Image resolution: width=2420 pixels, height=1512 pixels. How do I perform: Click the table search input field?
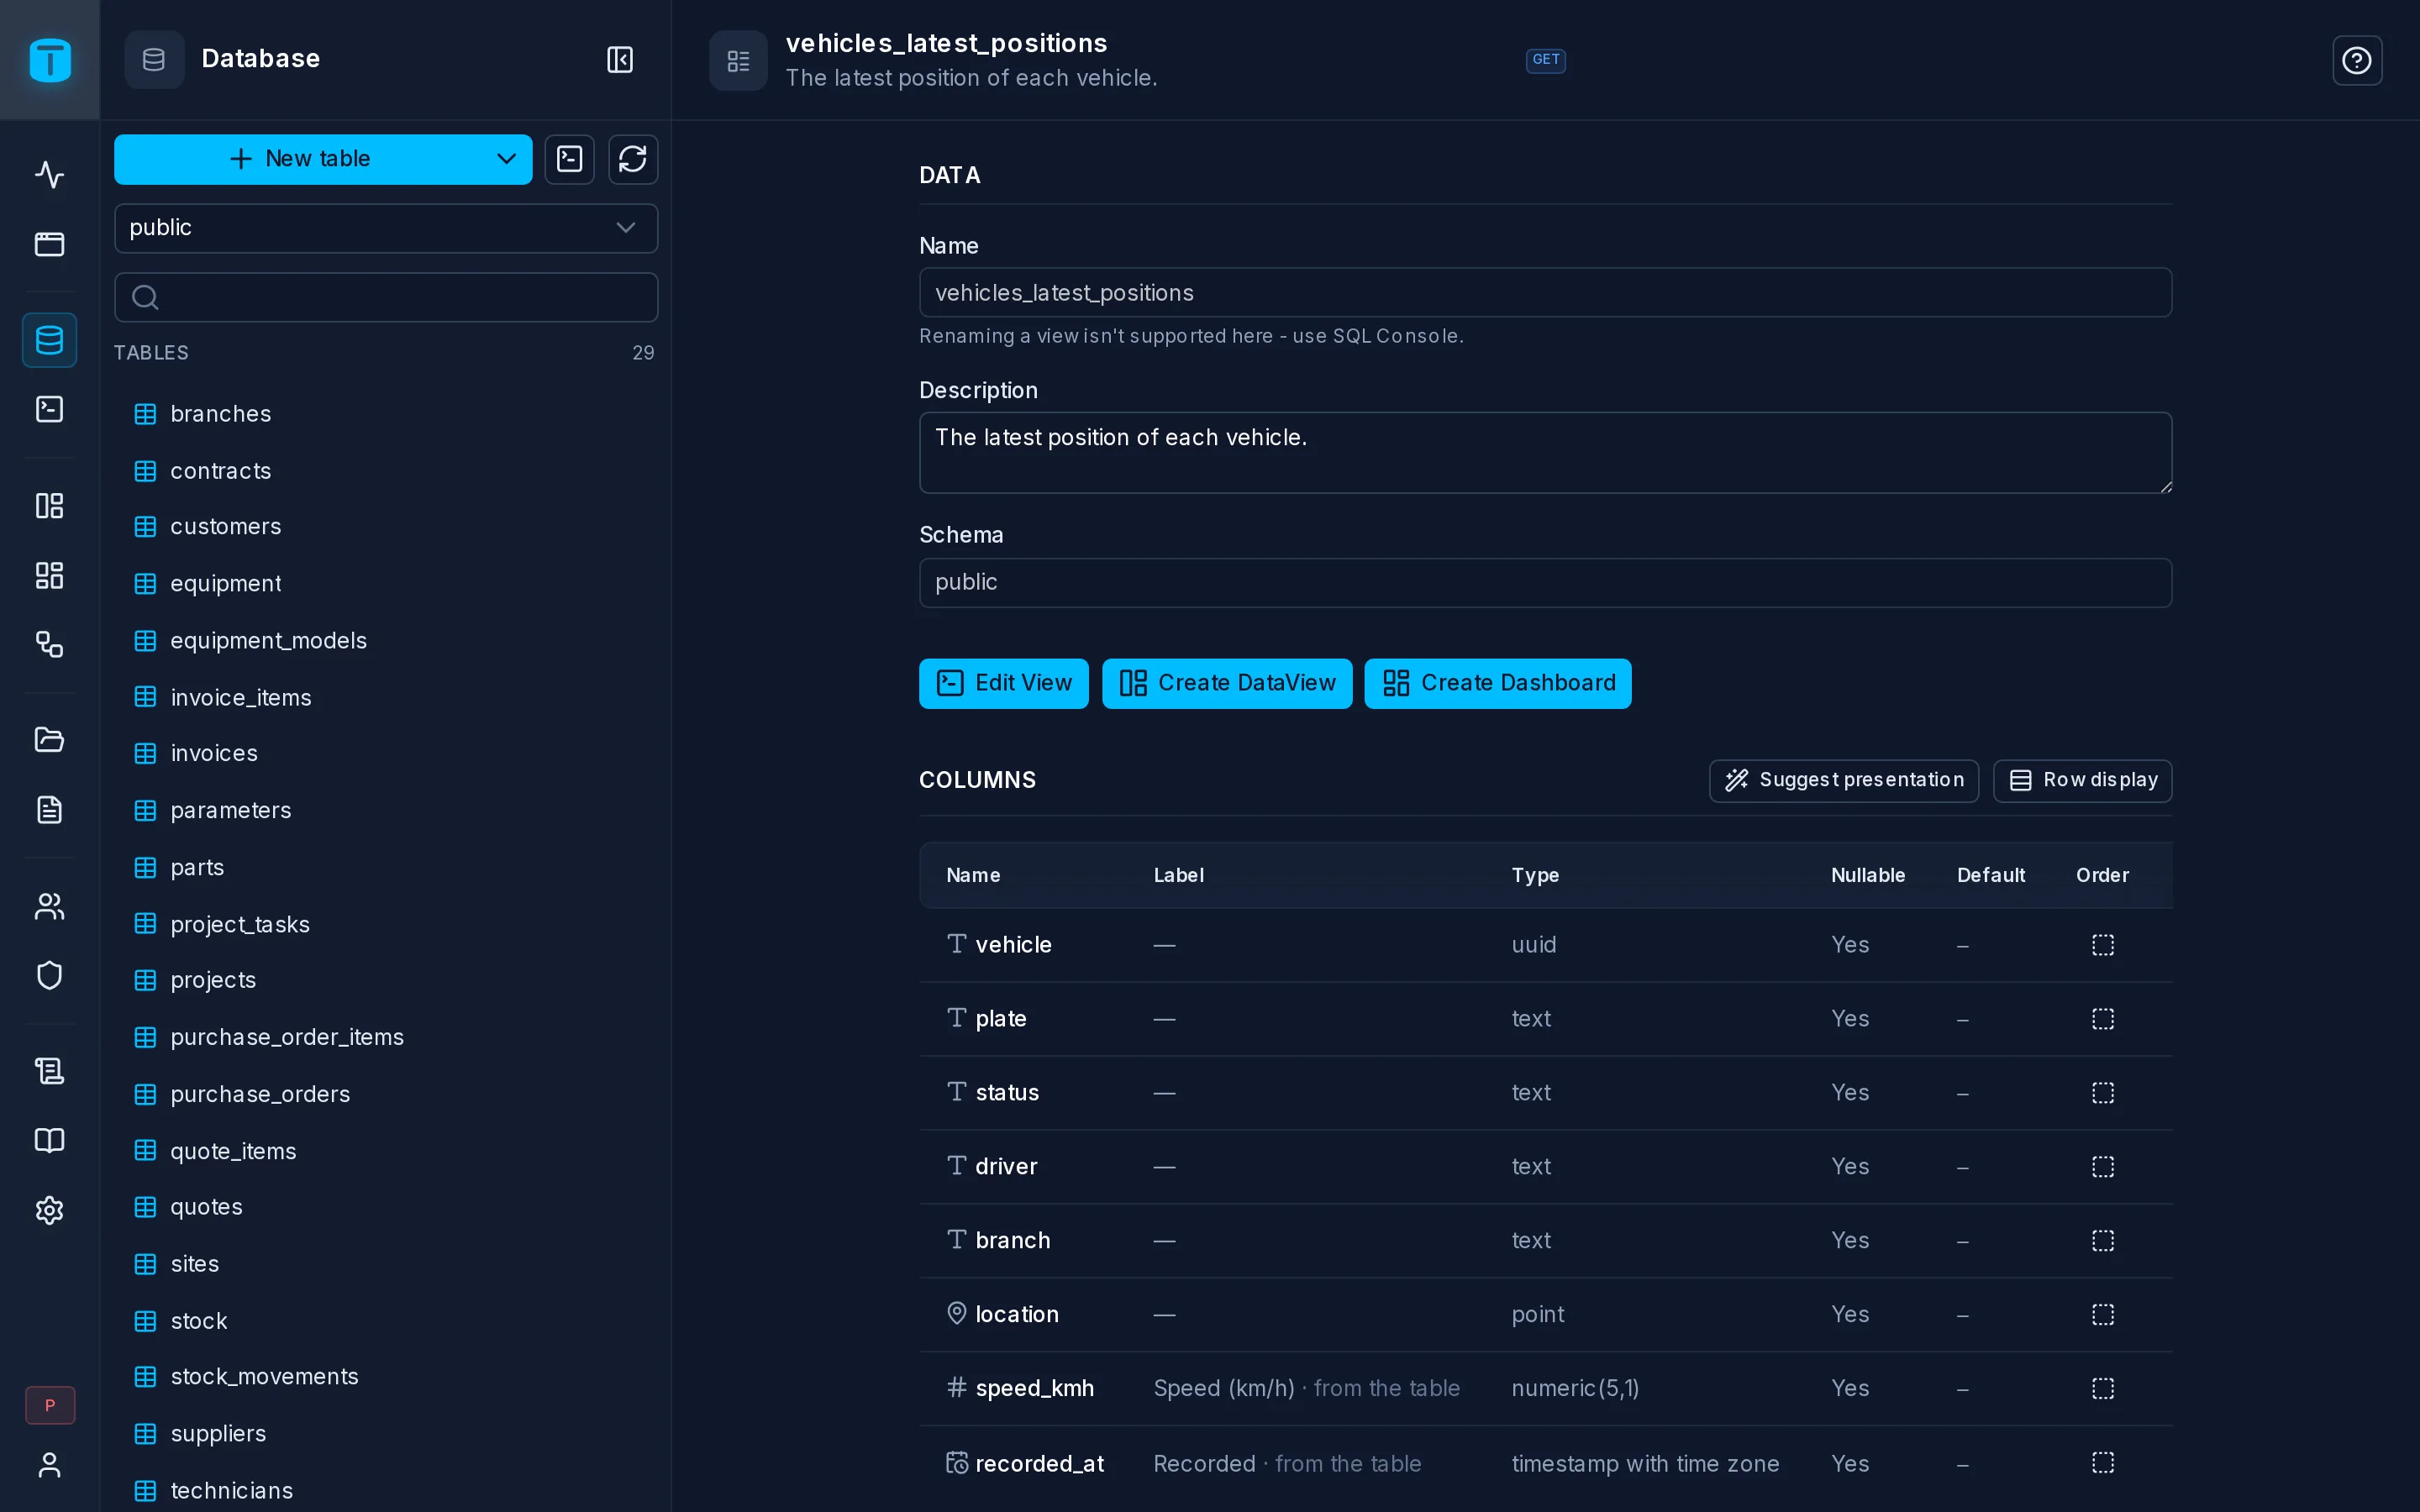[x=386, y=297]
